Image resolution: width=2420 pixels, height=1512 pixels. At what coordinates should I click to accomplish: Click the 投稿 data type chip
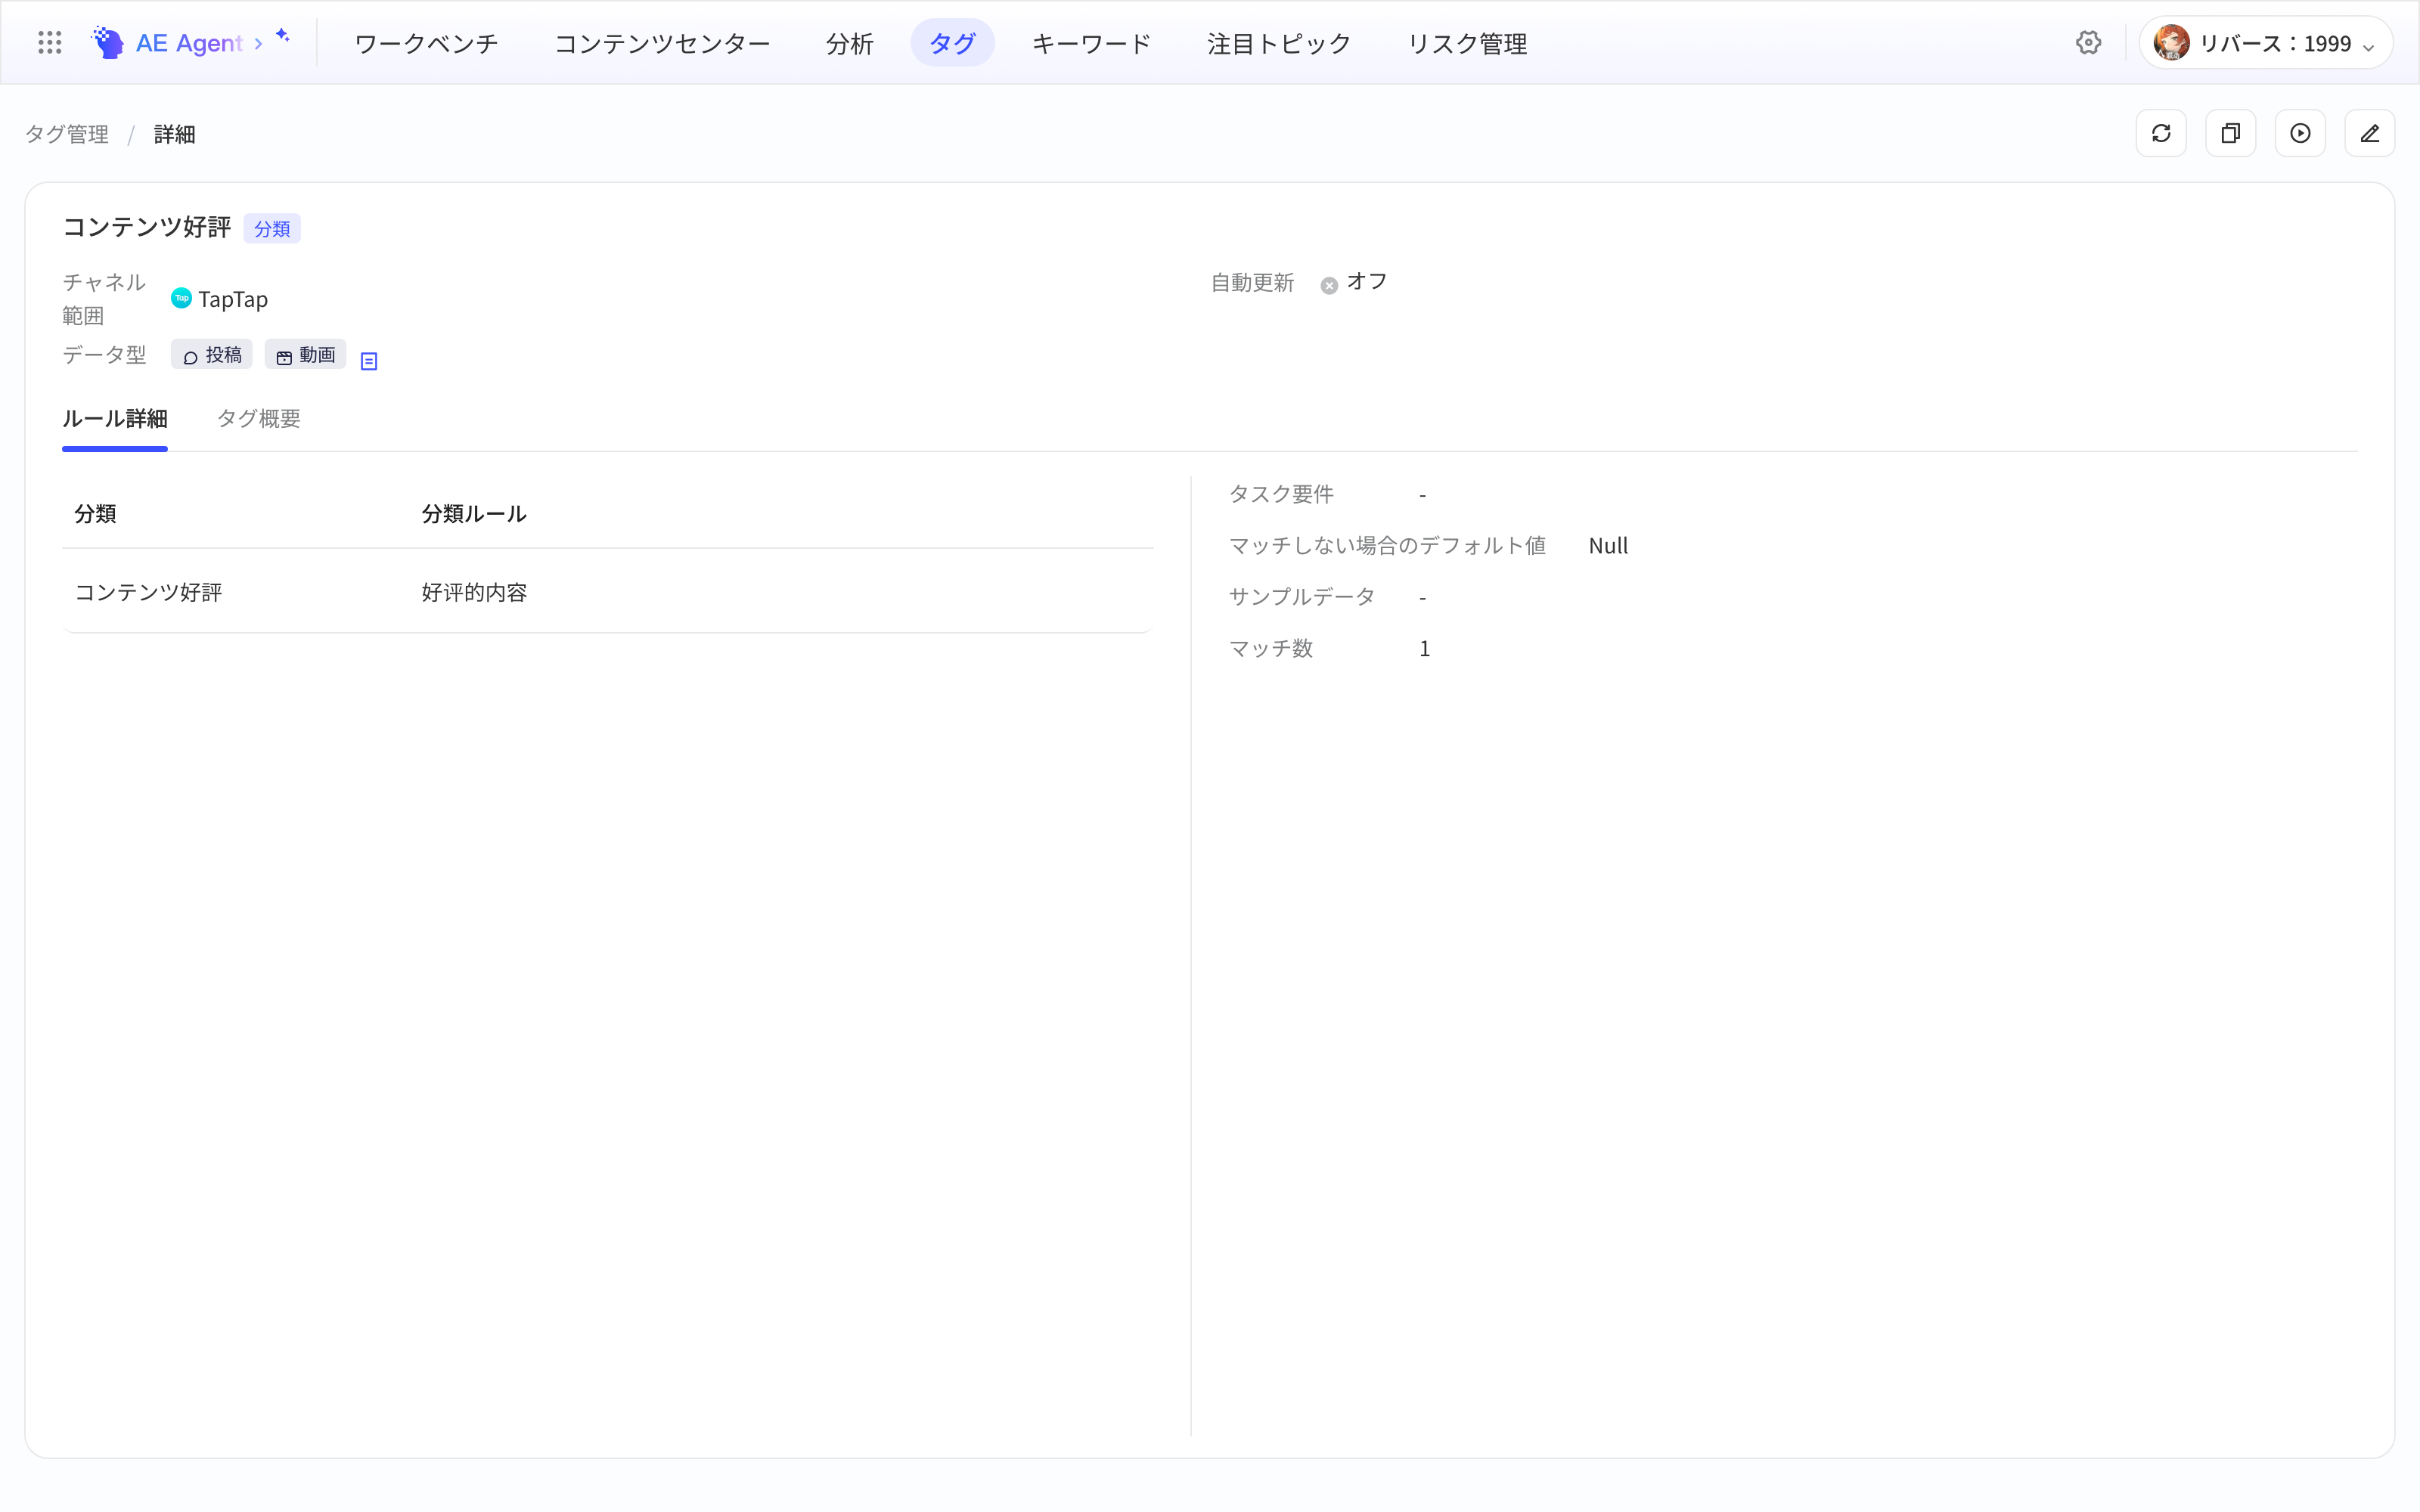point(212,355)
